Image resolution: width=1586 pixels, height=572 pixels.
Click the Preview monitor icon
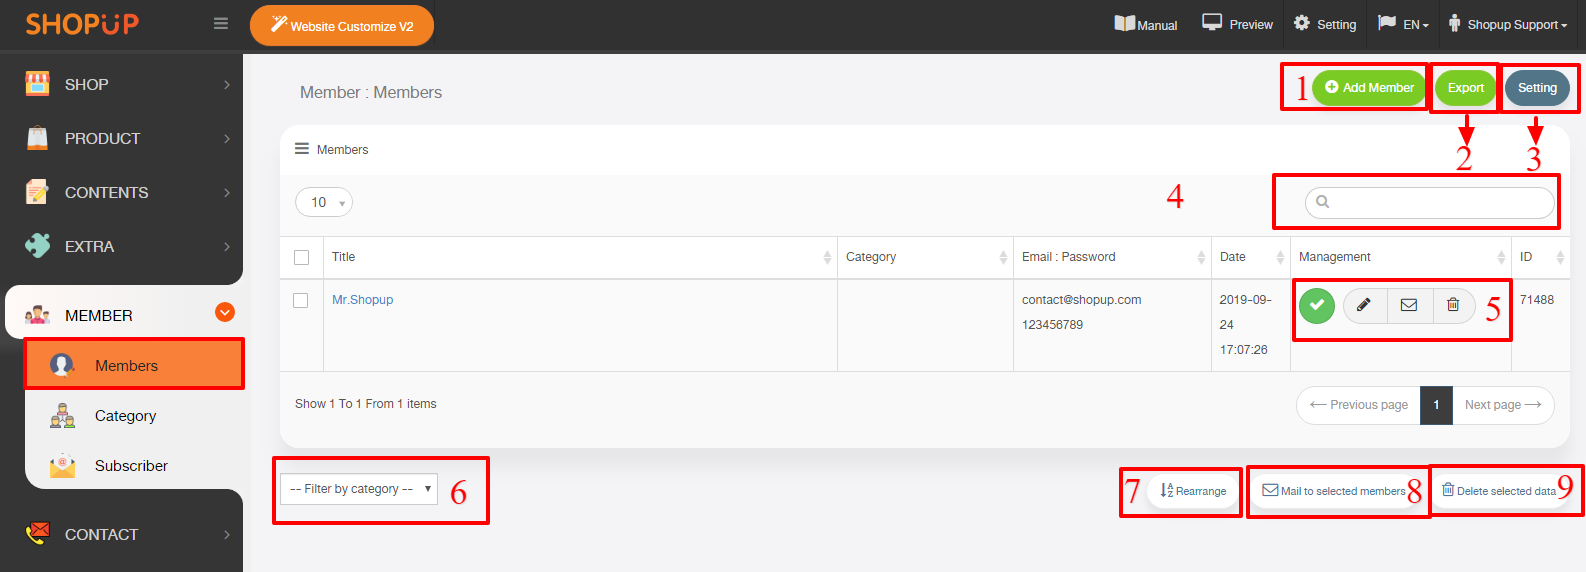pos(1212,22)
